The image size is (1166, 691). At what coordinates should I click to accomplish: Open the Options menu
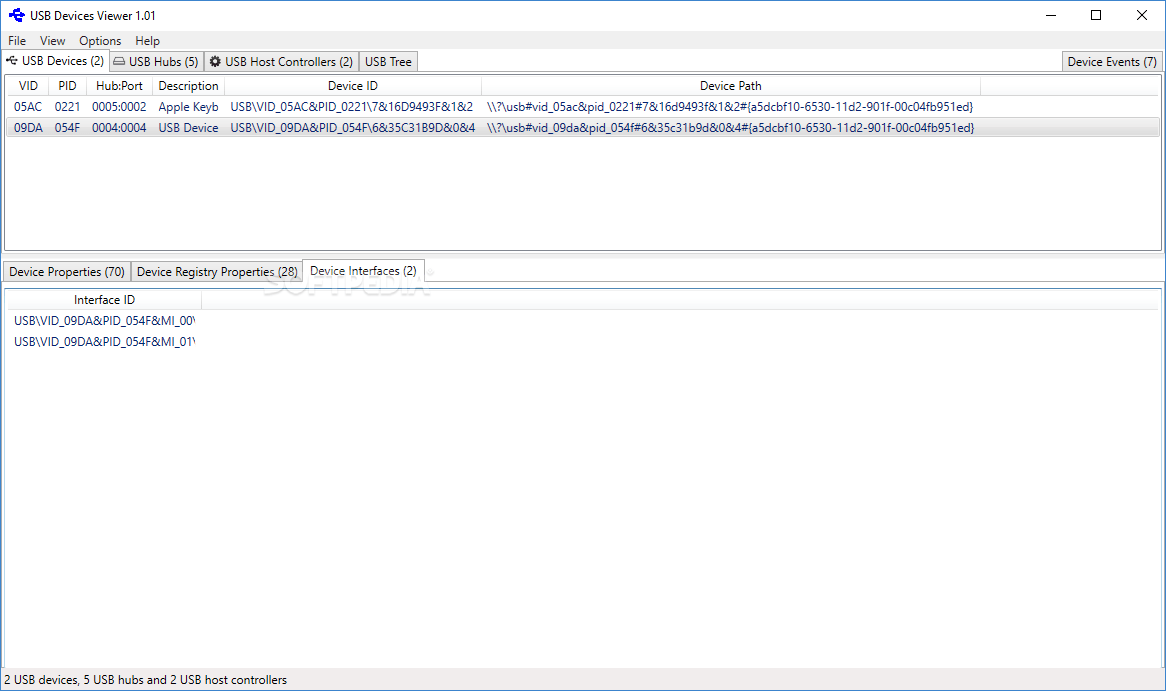100,40
